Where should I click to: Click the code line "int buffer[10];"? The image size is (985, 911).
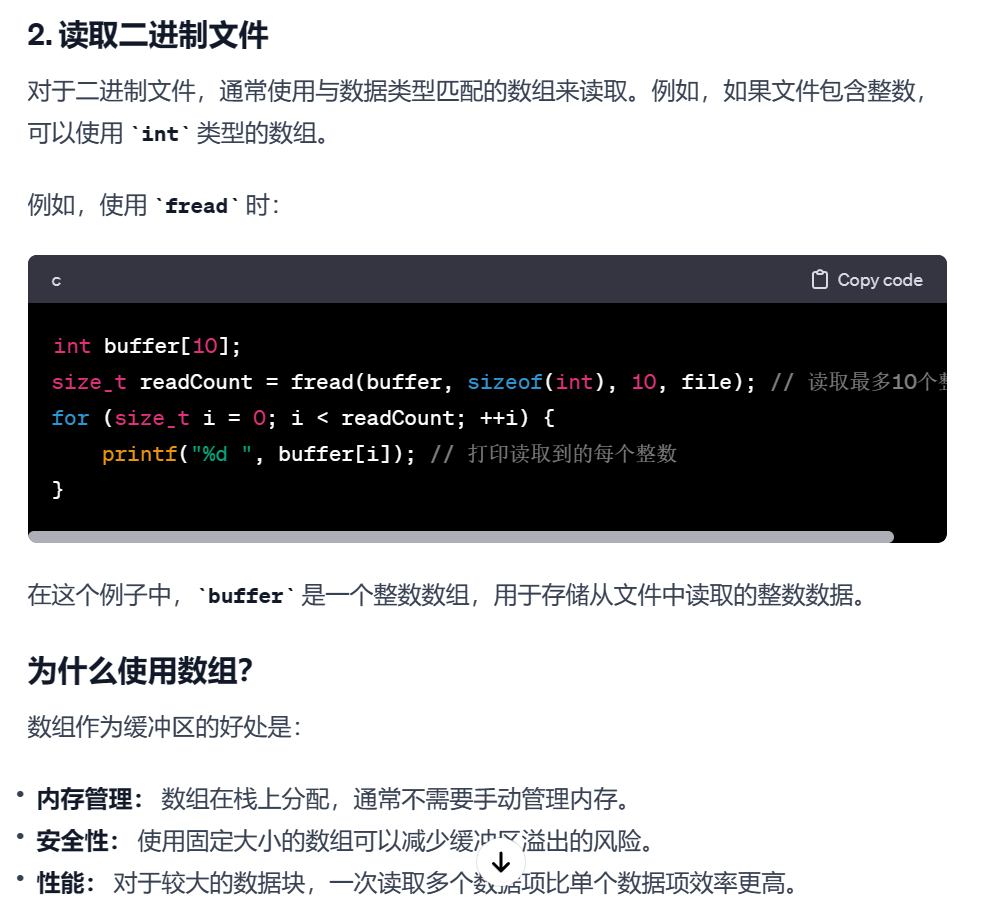point(147,346)
